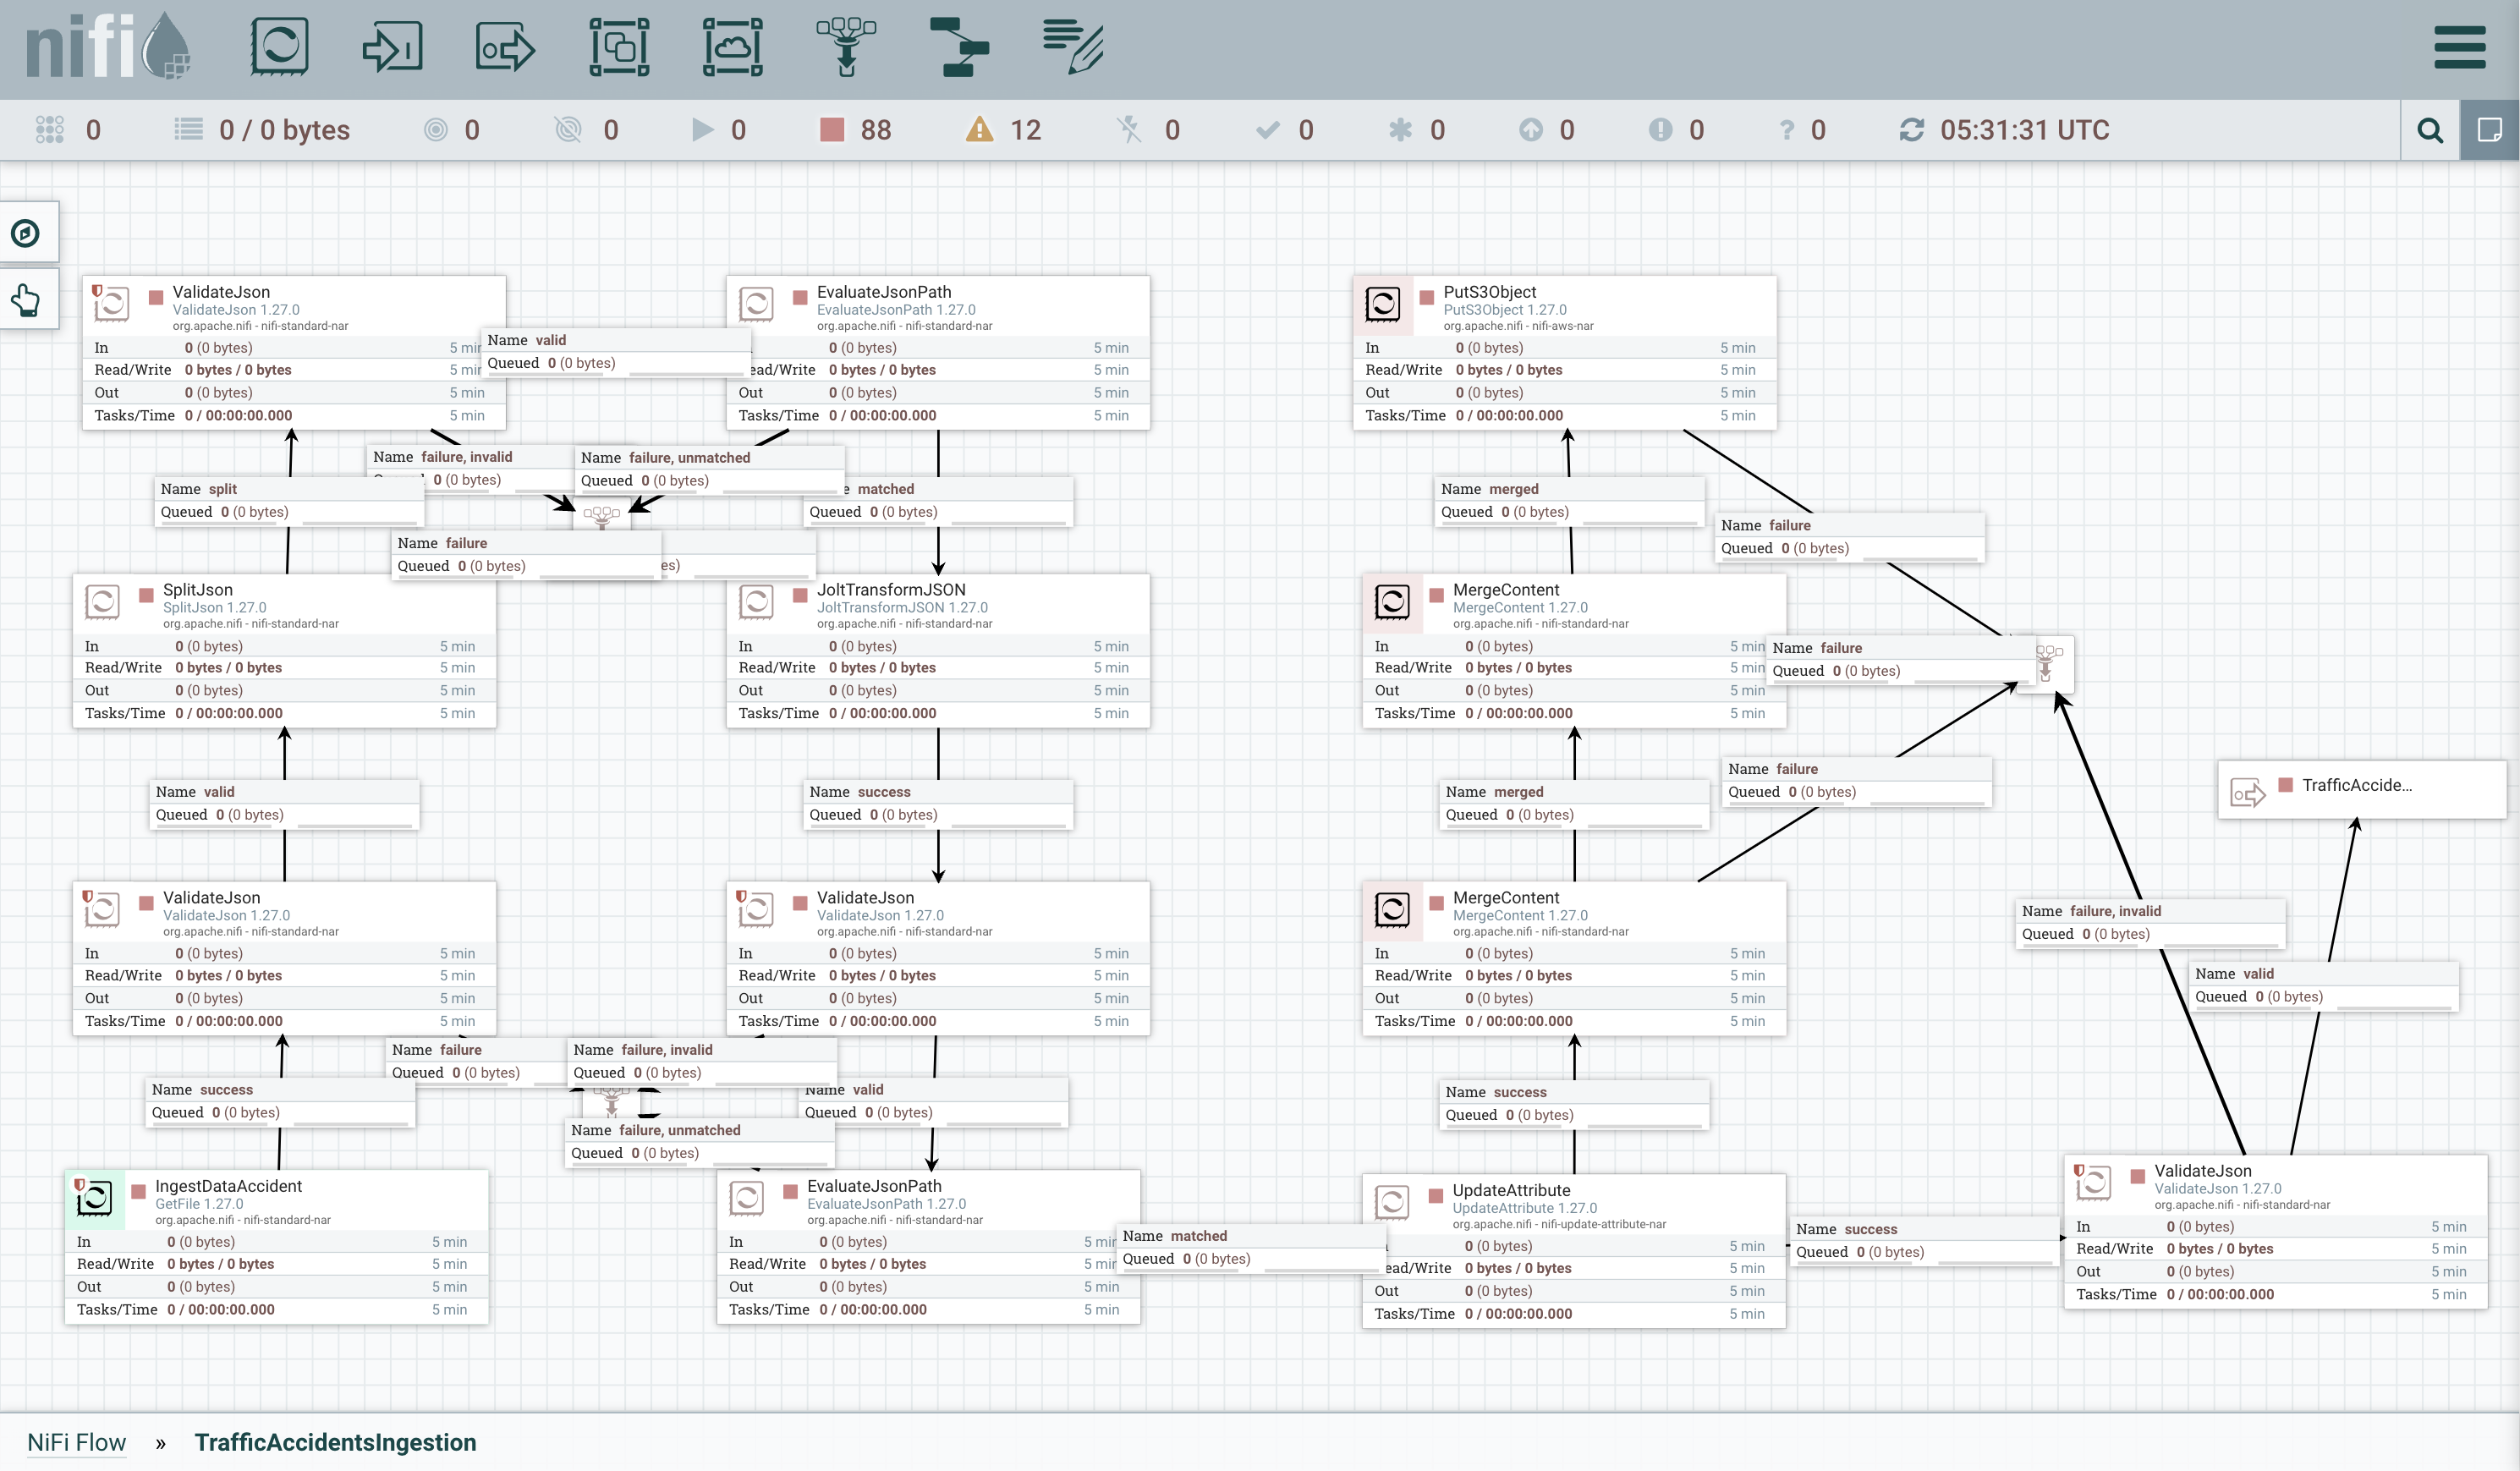Open the search magnifier
The image size is (2520, 1471).
point(2430,130)
